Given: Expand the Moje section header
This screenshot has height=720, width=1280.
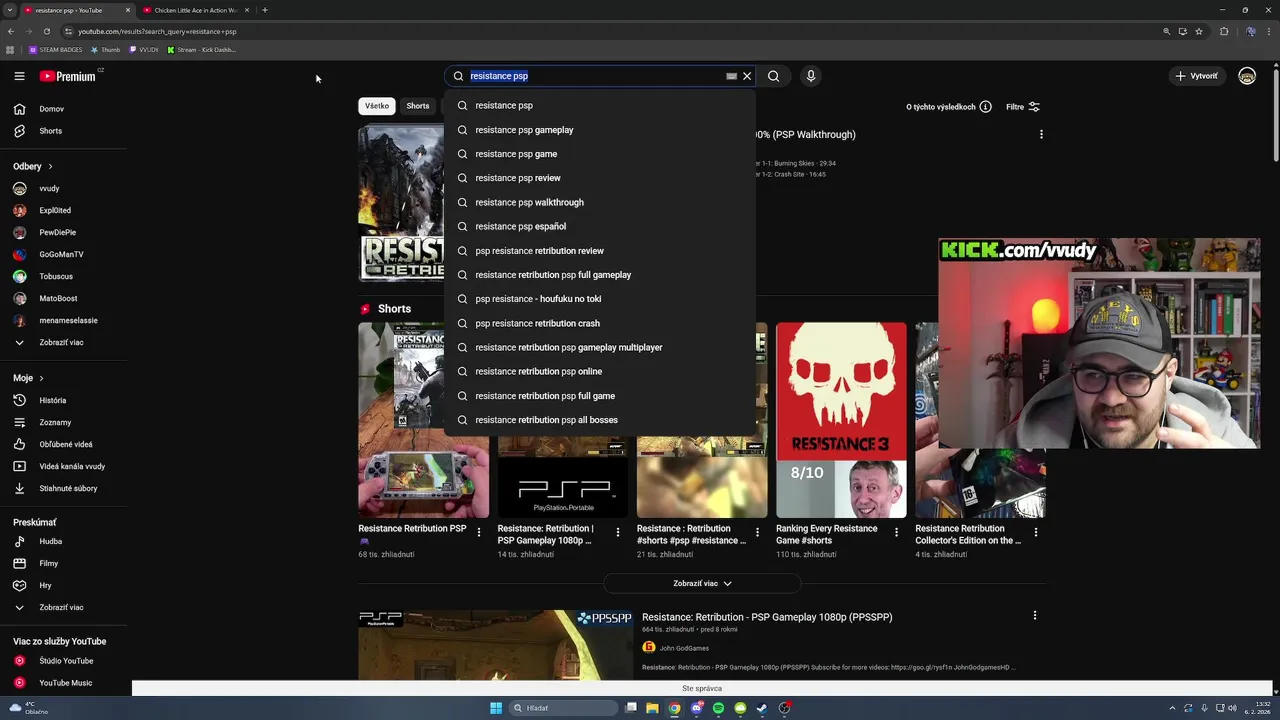Looking at the screenshot, I should tap(28, 378).
